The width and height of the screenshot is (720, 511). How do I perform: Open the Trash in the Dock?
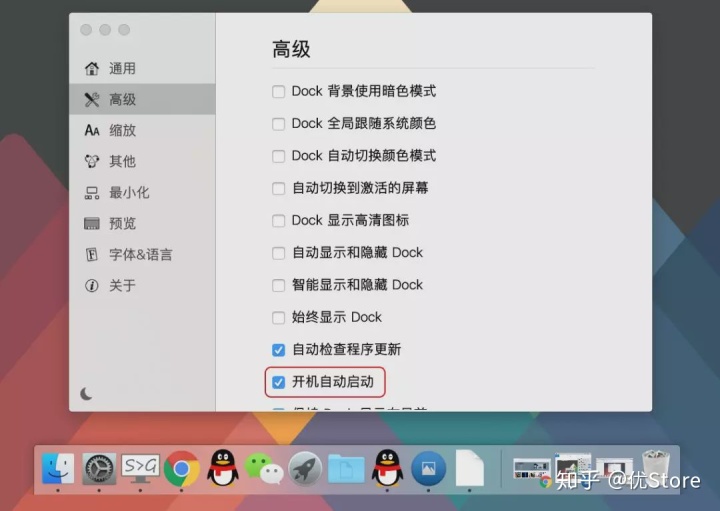[x=655, y=468]
